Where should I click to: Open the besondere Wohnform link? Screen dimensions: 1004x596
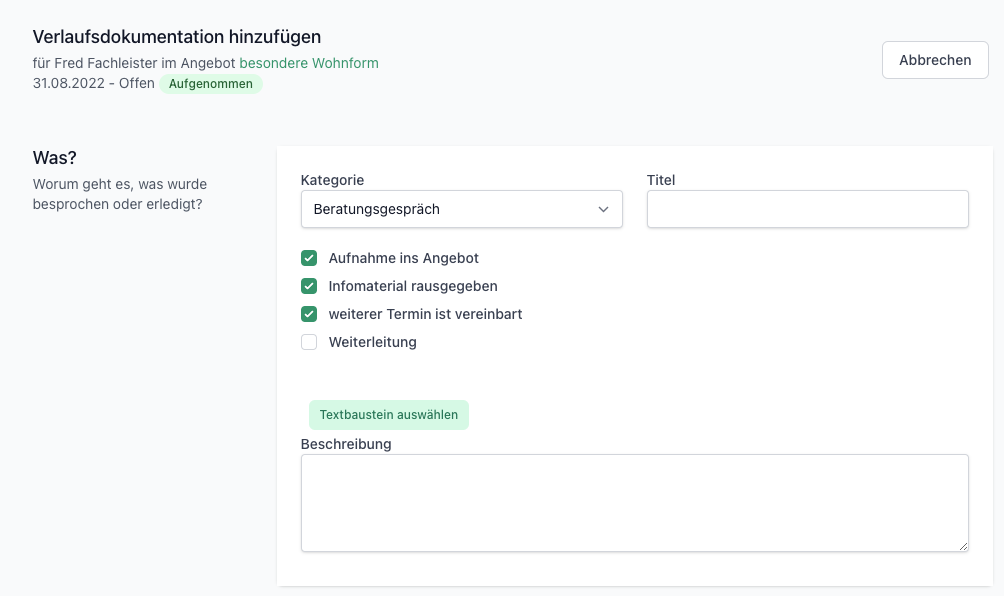[x=309, y=63]
